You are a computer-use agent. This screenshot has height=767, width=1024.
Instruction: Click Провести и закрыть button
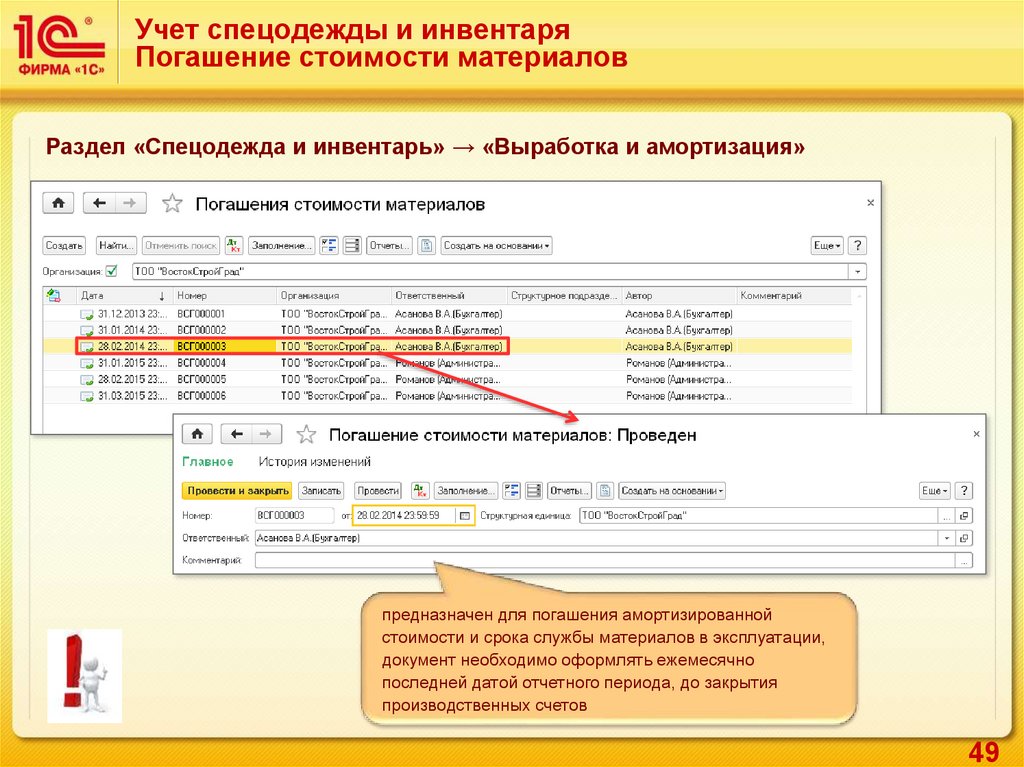point(238,491)
